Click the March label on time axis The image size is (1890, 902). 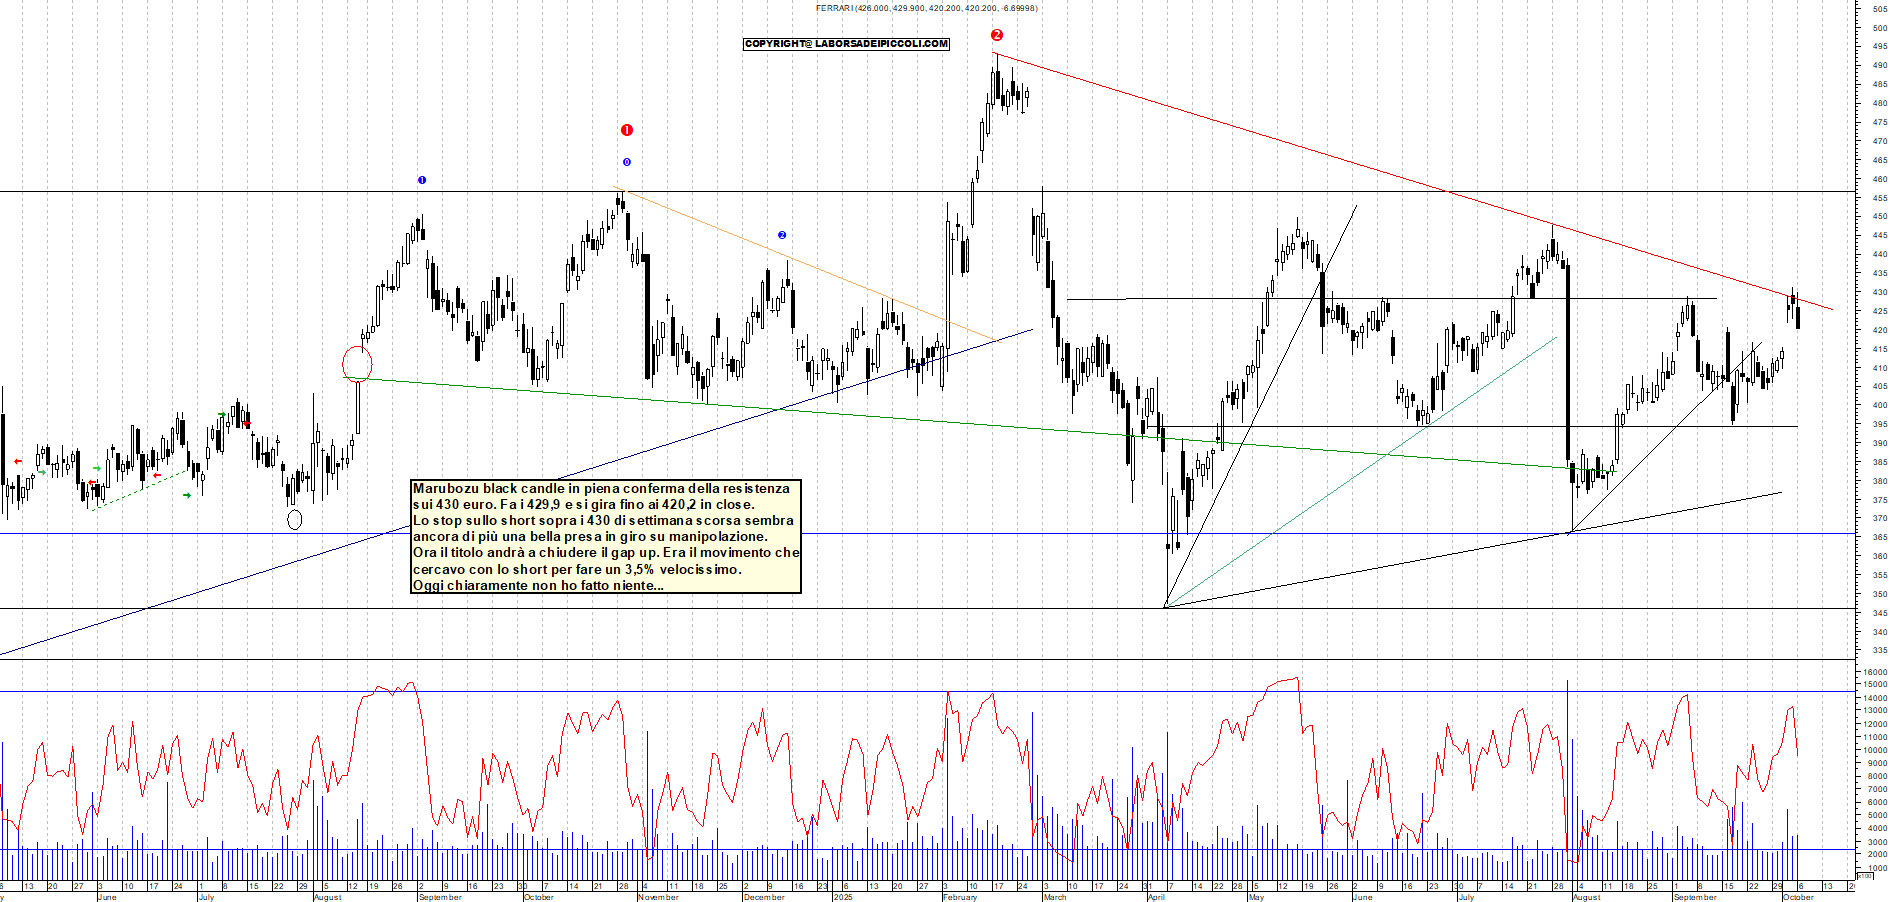tap(1055, 897)
